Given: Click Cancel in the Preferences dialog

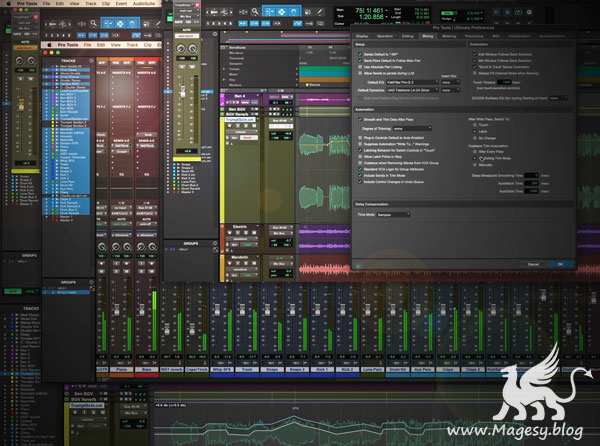Looking at the screenshot, I should click(x=533, y=264).
